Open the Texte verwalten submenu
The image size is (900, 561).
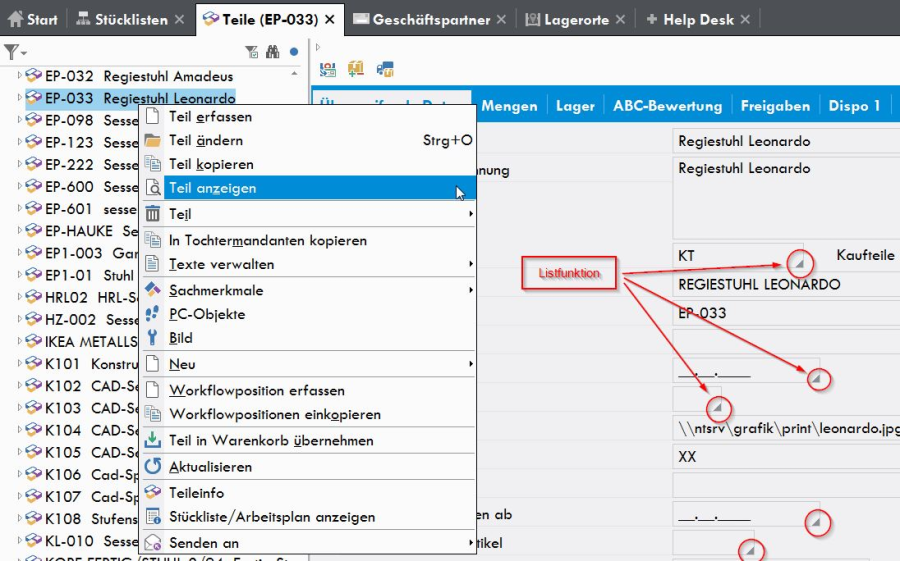coord(308,264)
